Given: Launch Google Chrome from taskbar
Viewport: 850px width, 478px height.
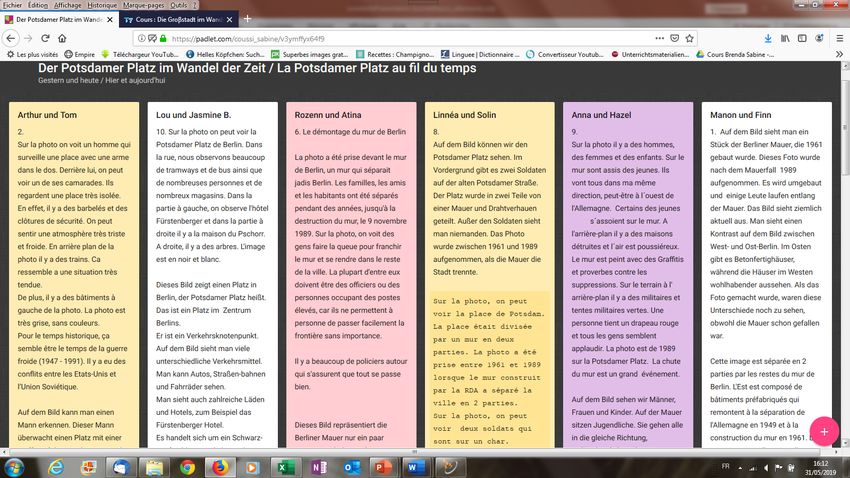Looking at the screenshot, I should 188,467.
